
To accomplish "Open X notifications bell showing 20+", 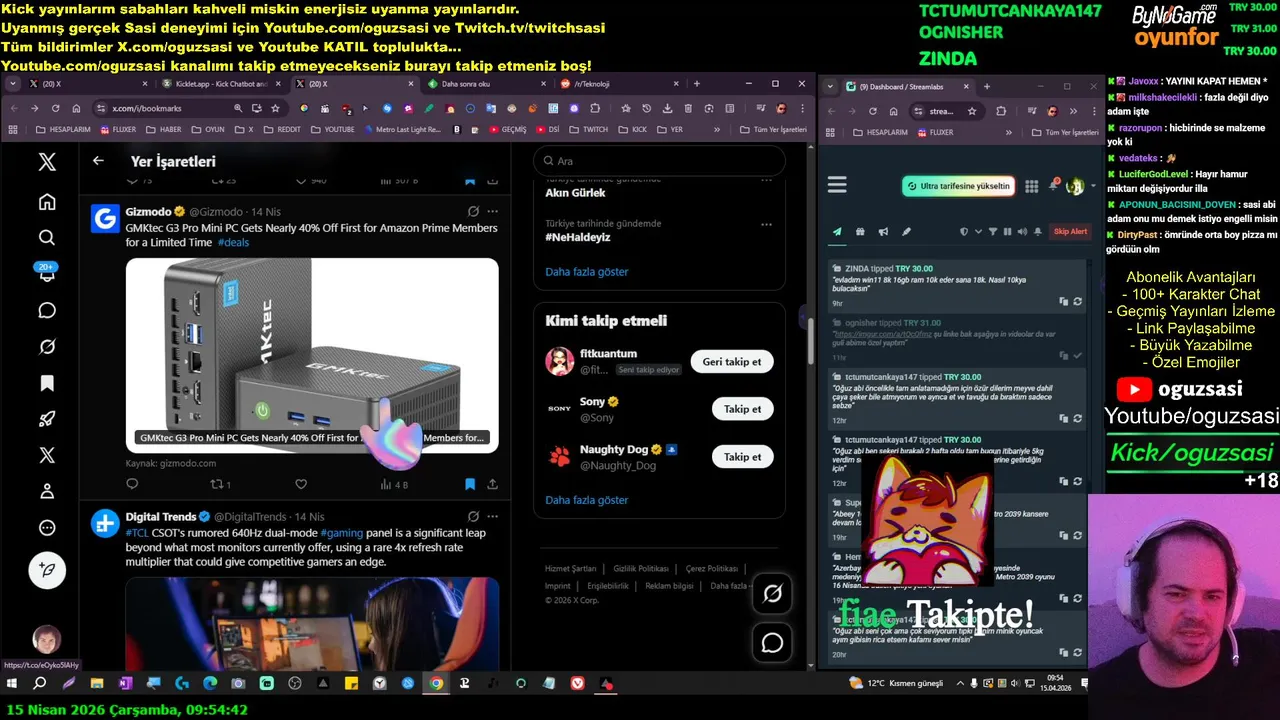I will point(47,273).
